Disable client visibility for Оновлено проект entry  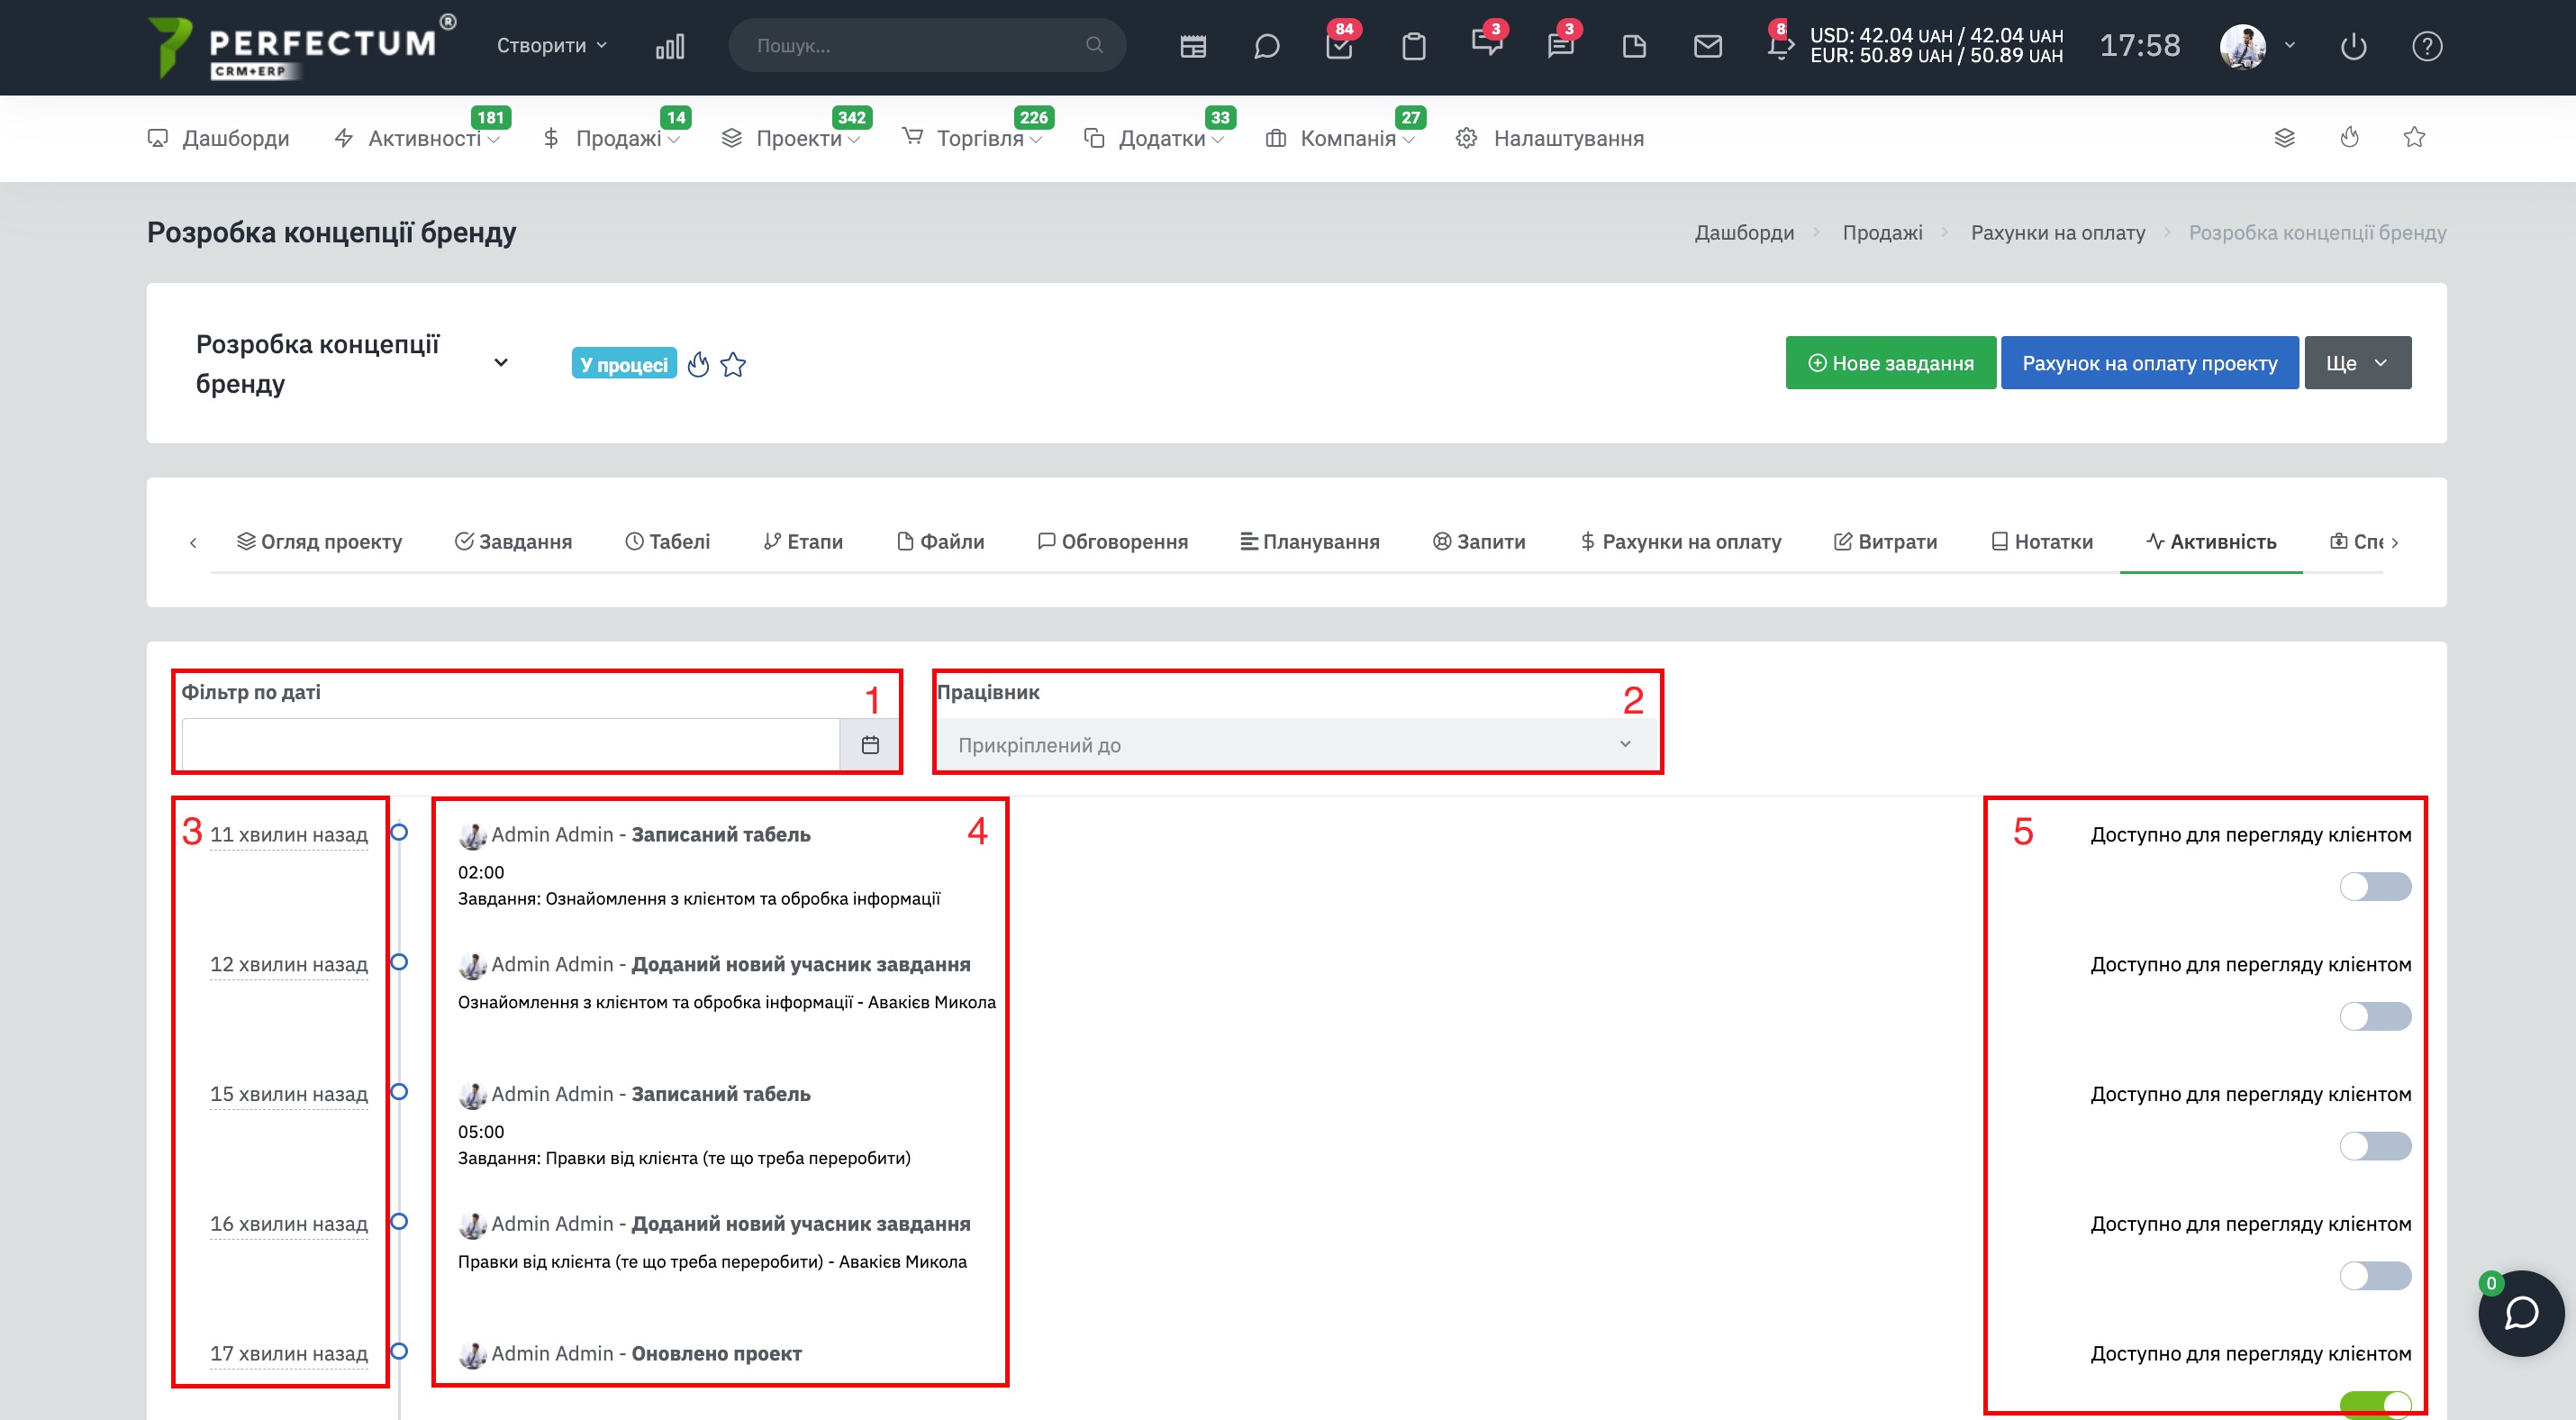click(2375, 1404)
